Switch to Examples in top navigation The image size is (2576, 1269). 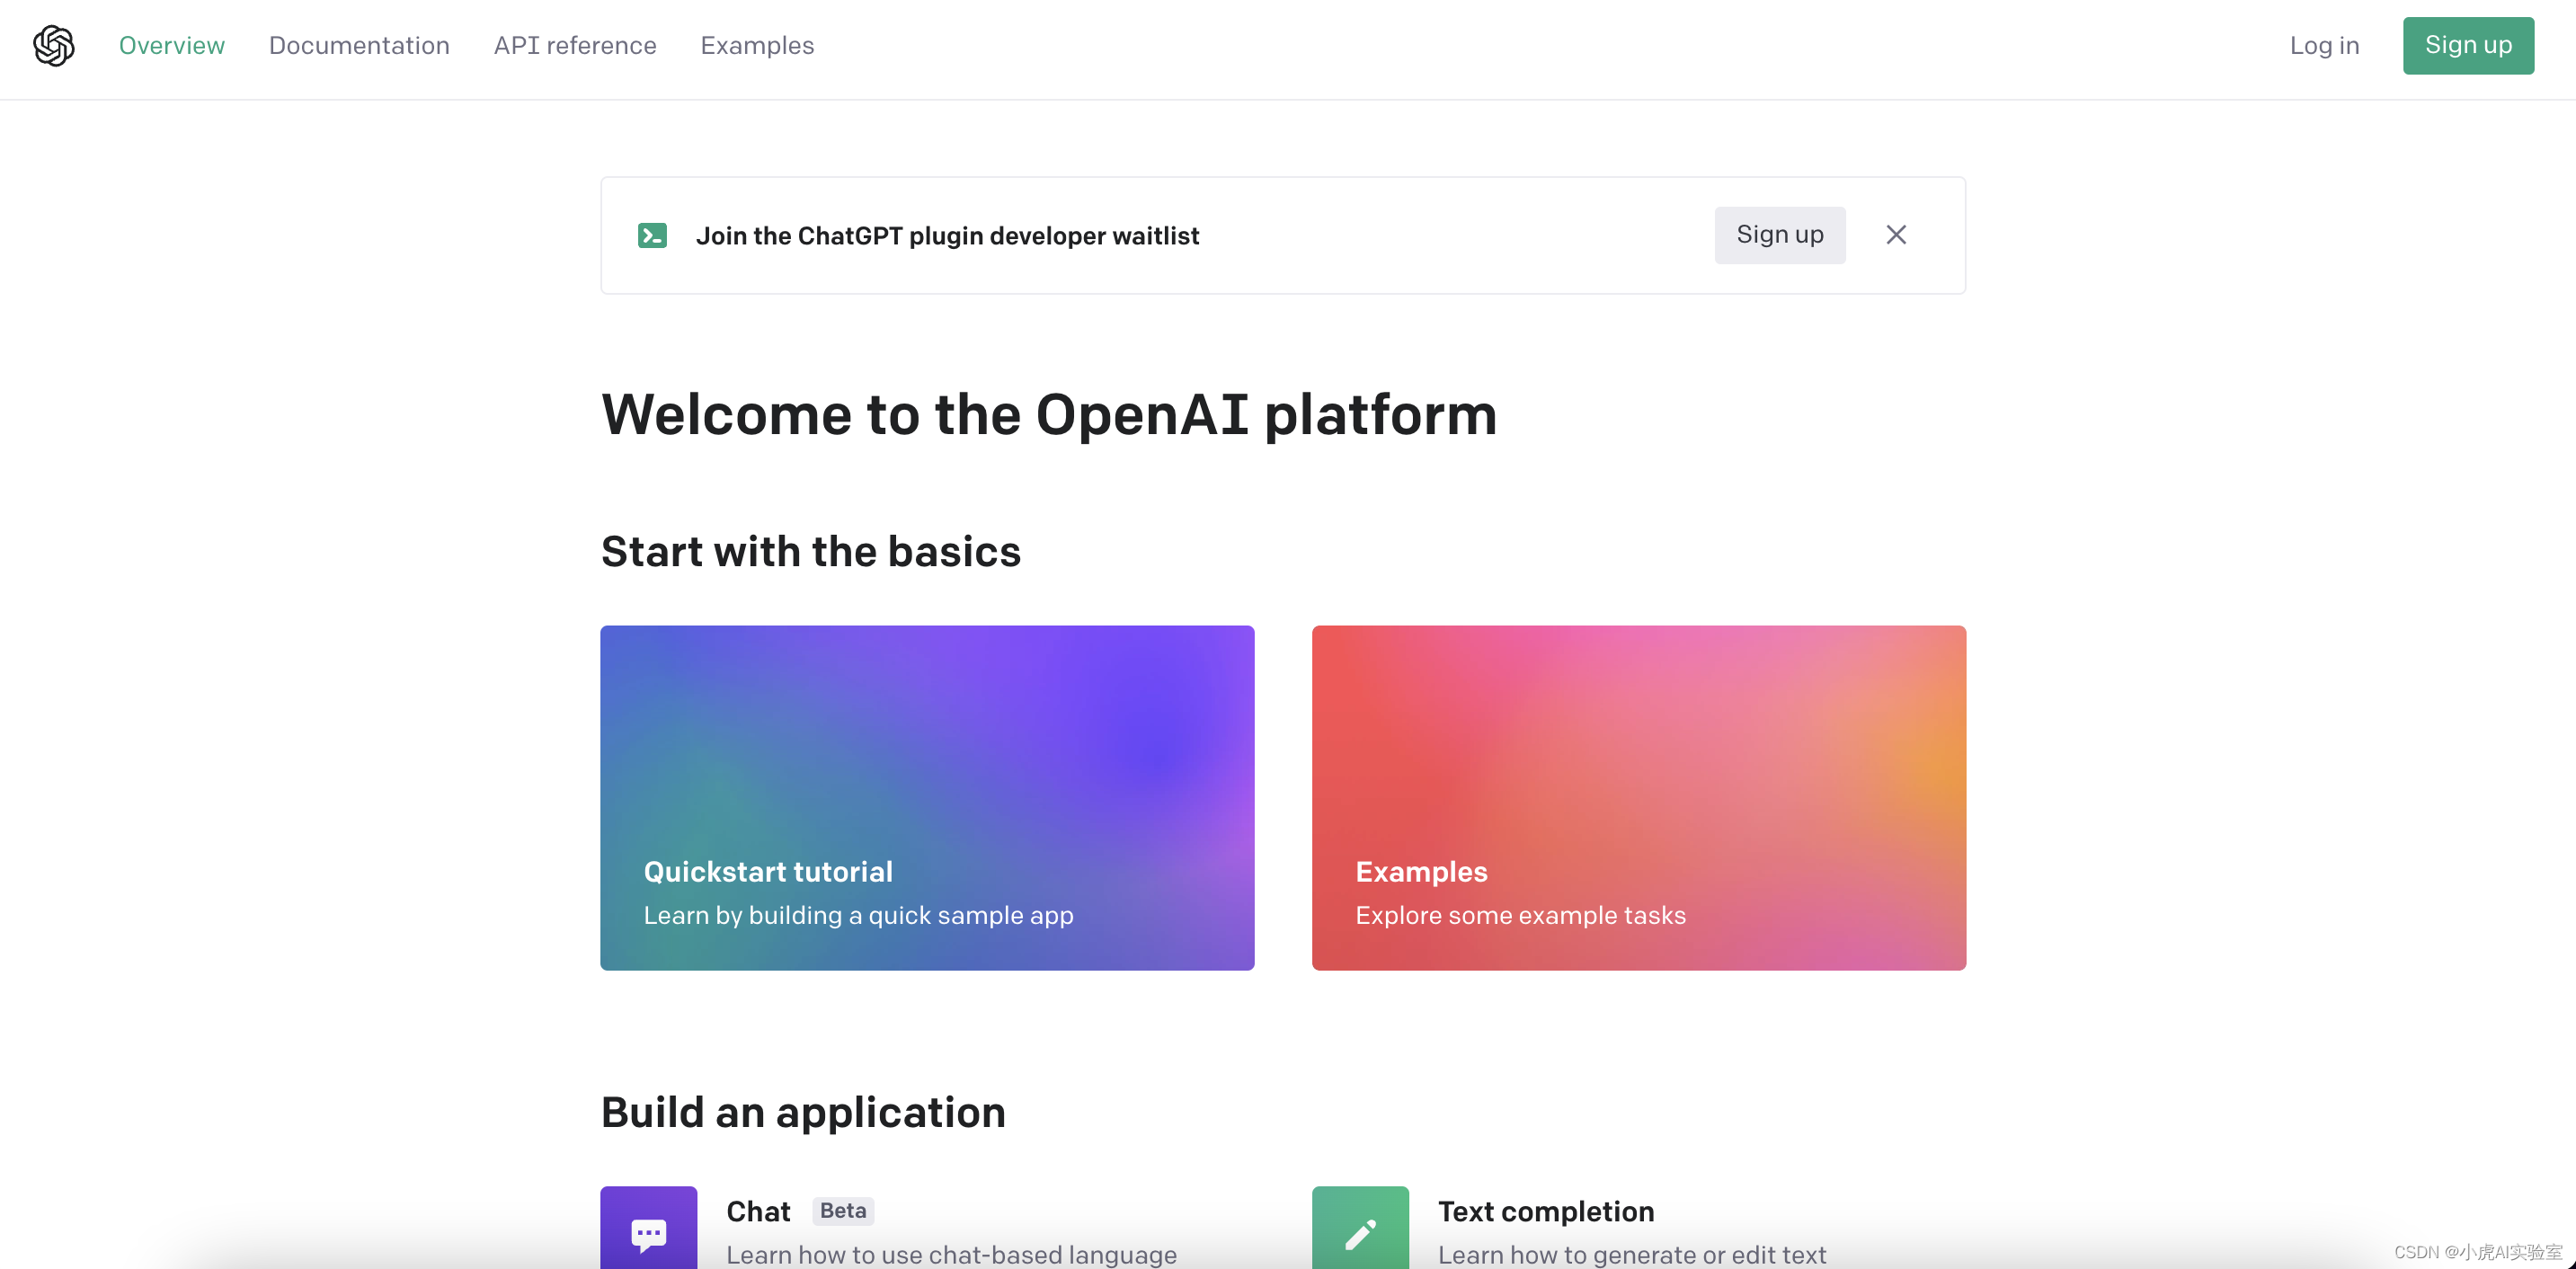coord(757,46)
